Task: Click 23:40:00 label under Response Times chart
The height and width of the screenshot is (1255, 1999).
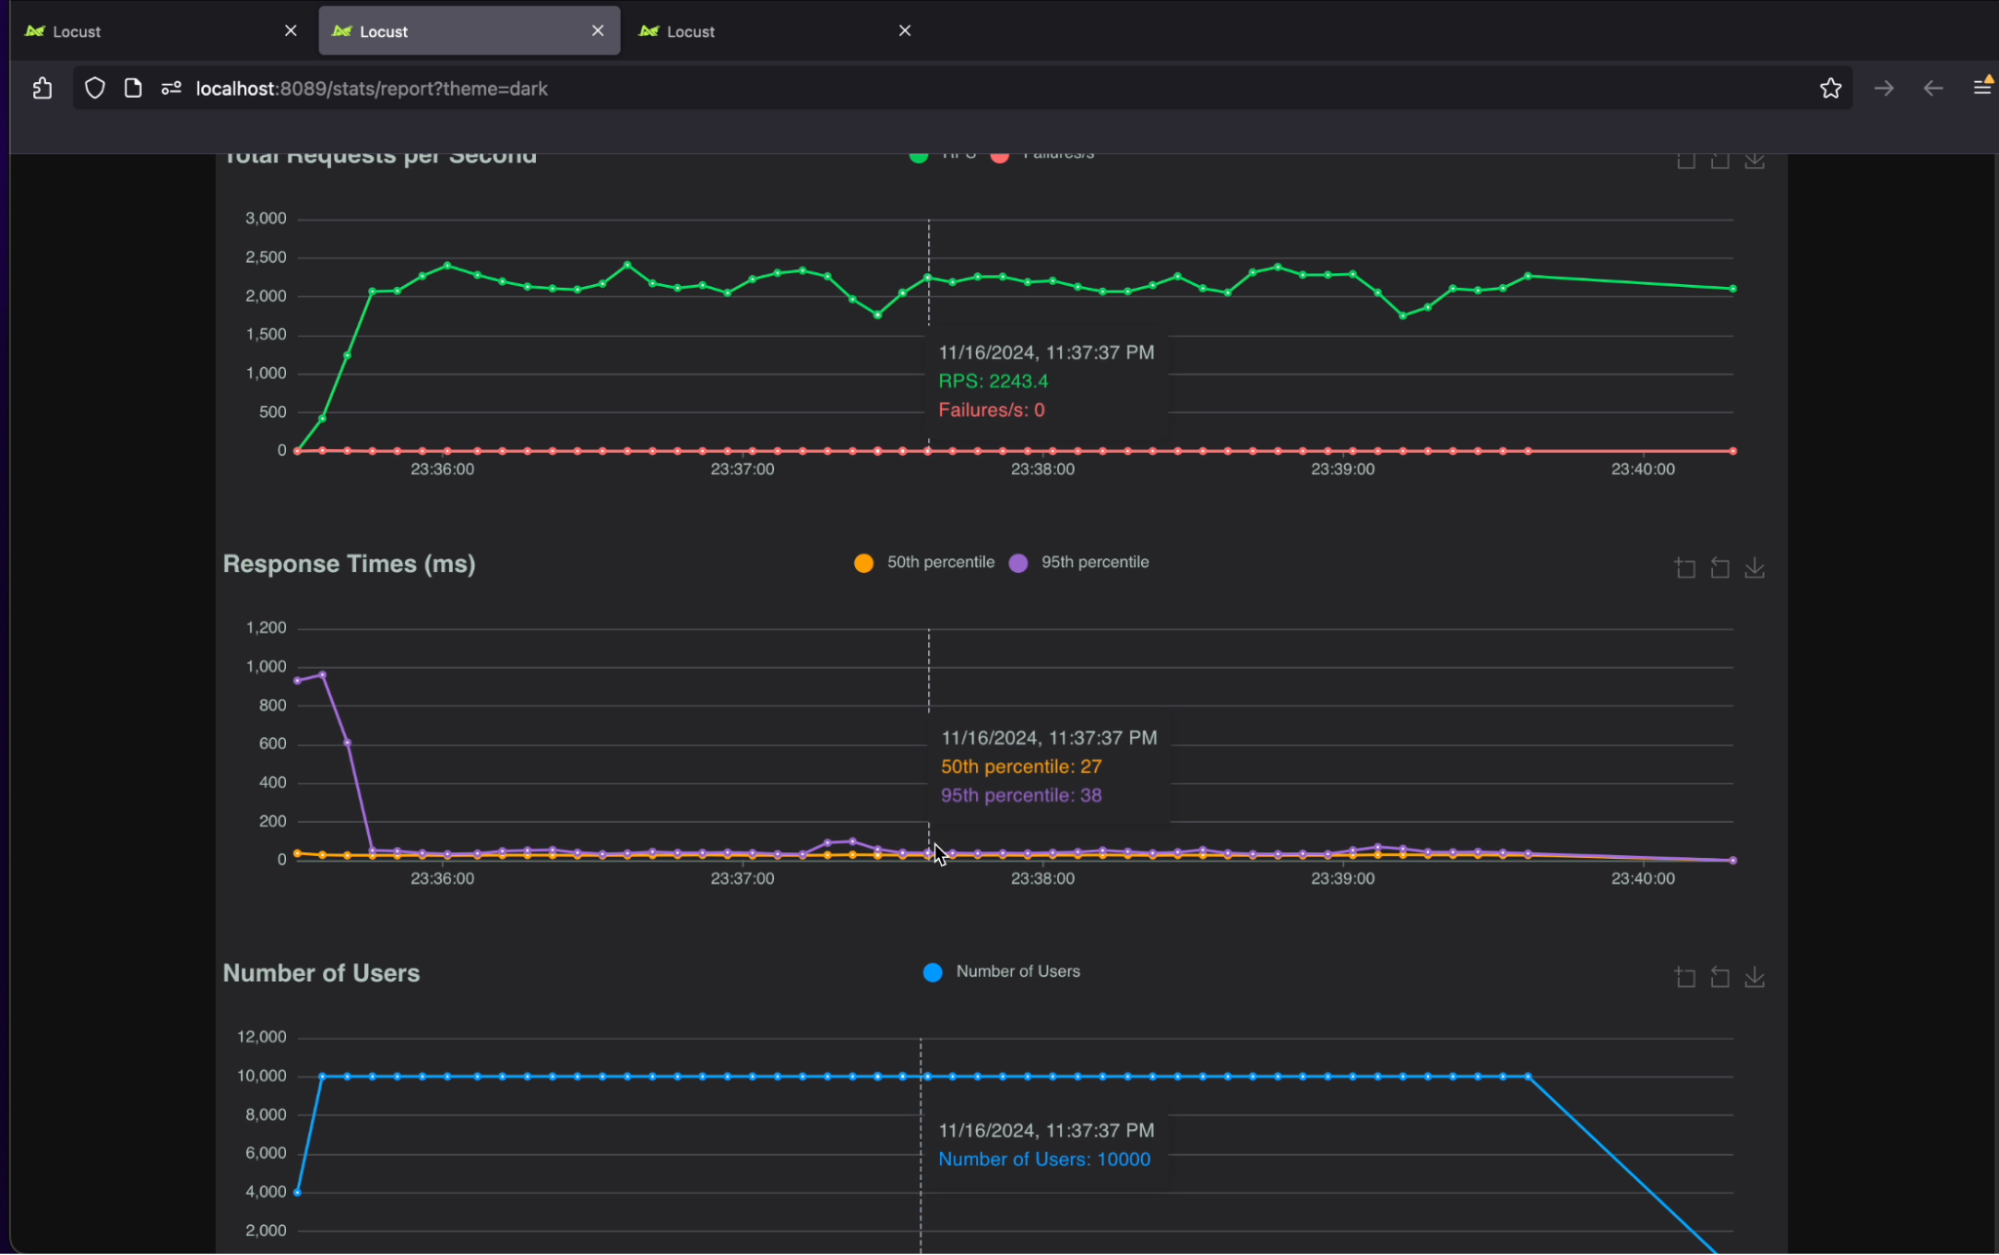Action: point(1643,879)
